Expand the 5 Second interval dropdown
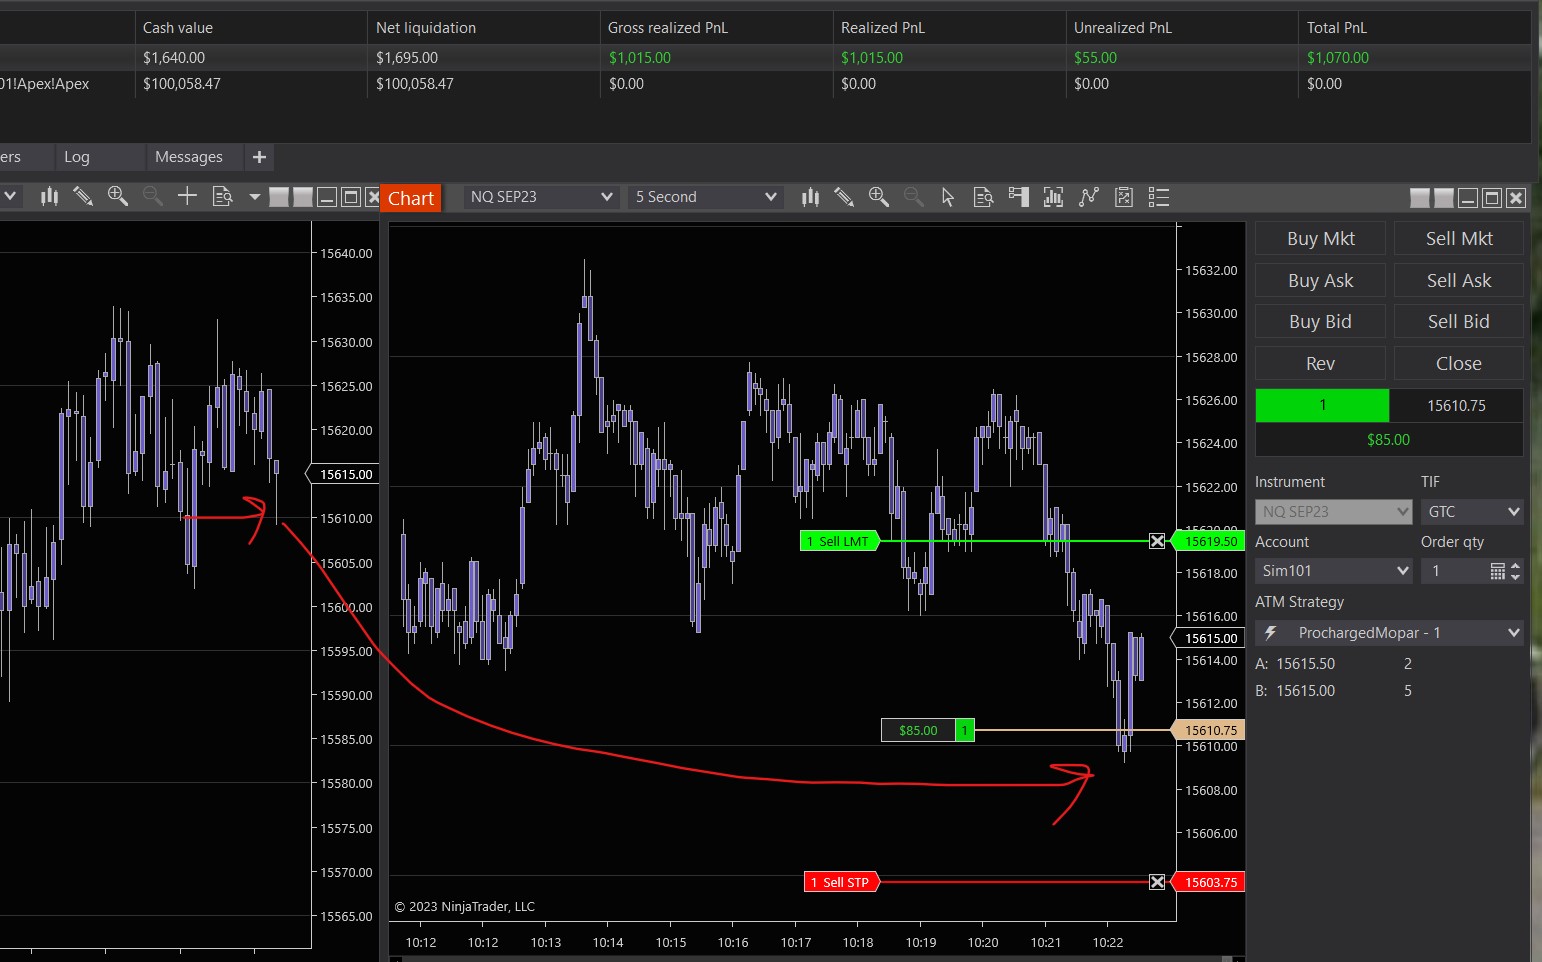The height and width of the screenshot is (962, 1542). click(705, 197)
